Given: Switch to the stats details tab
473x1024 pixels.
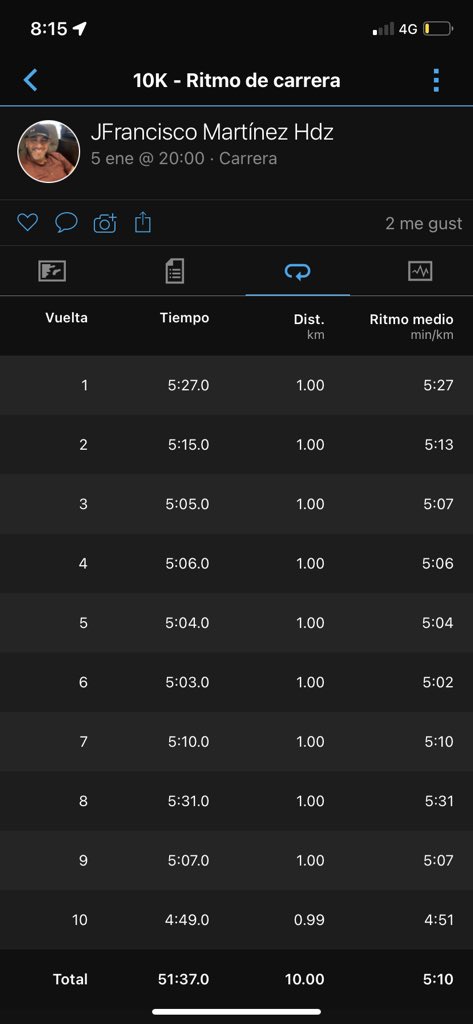Looking at the screenshot, I should pos(174,271).
